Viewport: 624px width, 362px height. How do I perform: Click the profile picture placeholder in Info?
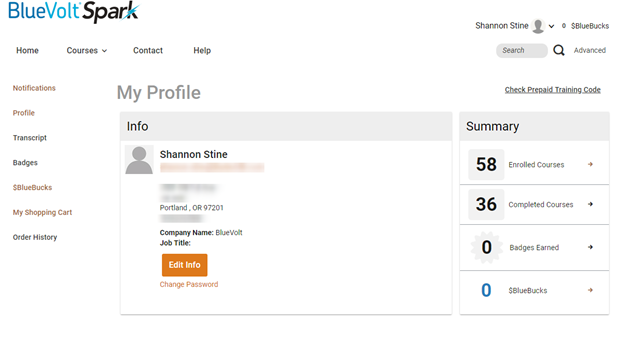(x=139, y=160)
